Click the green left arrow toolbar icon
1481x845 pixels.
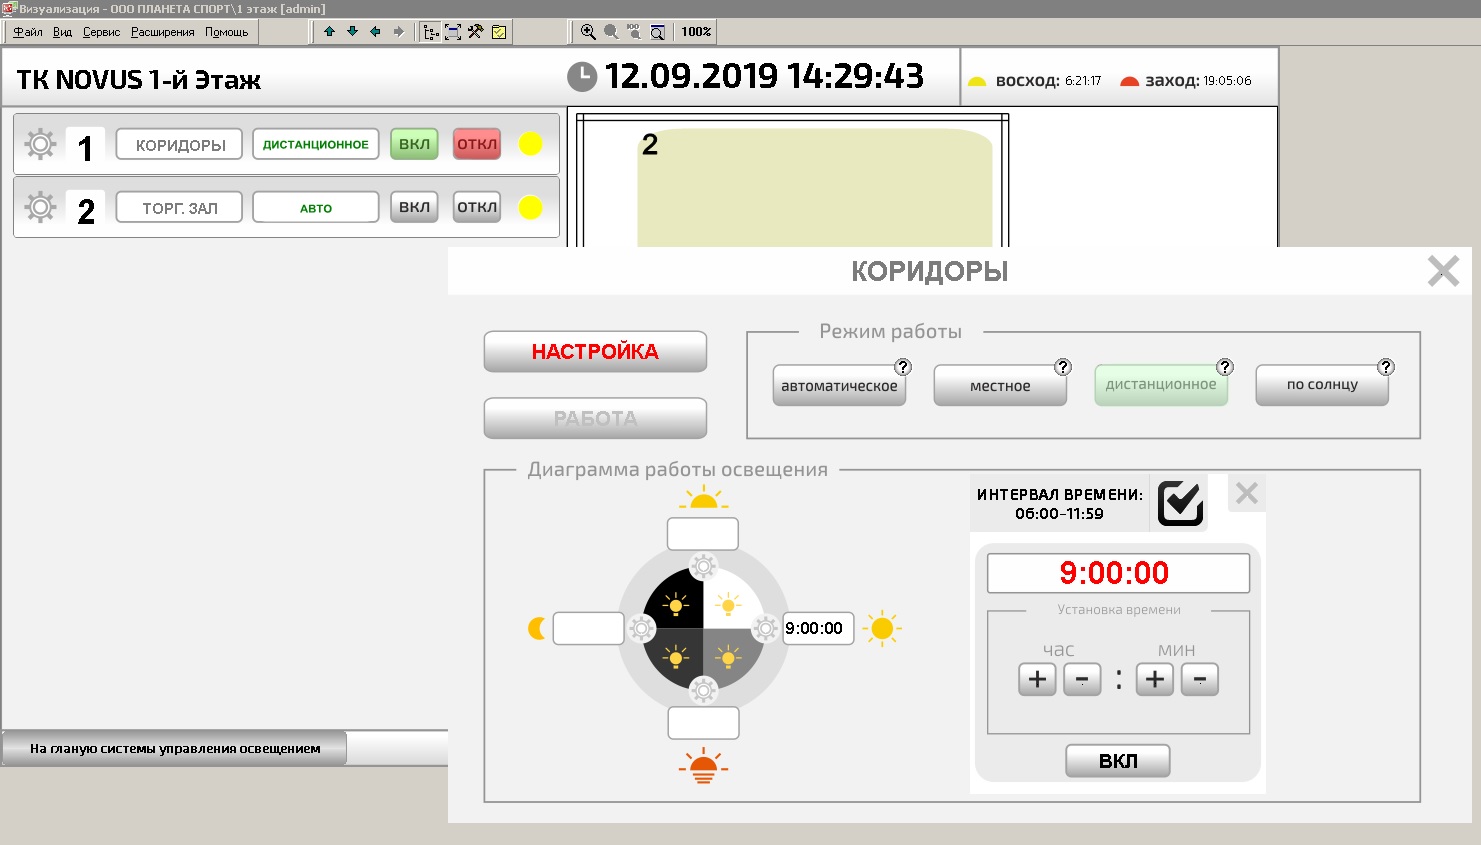375,32
